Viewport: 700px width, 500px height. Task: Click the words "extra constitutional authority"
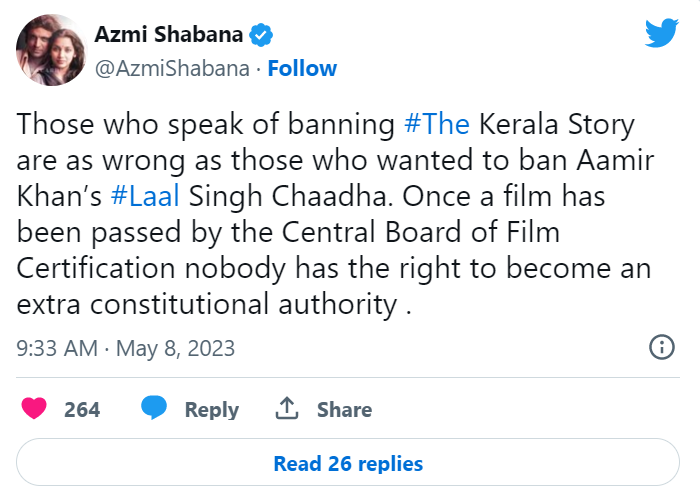[x=208, y=304]
